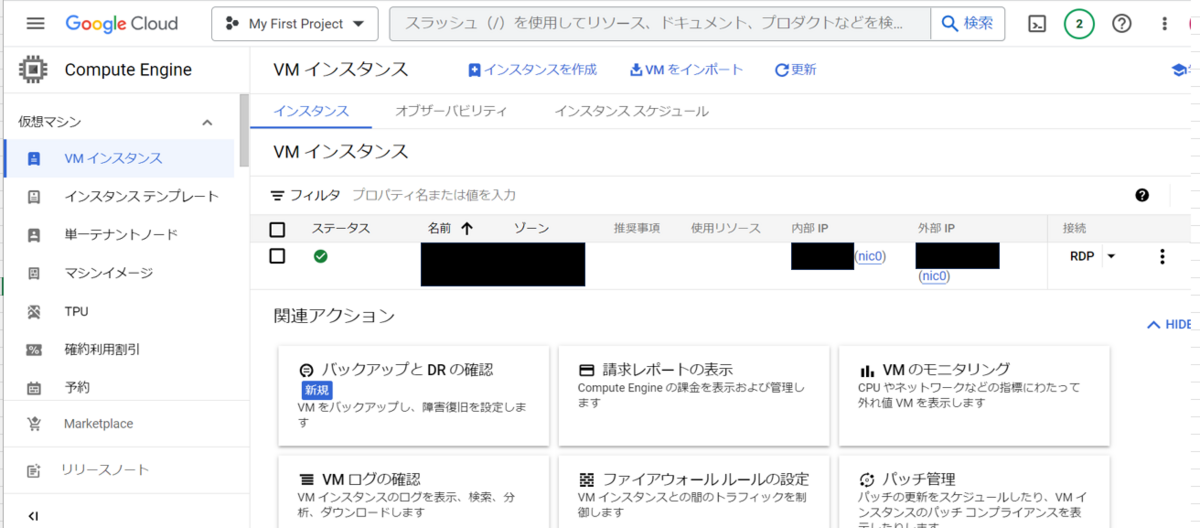
Task: Switch to the インスタンス tab
Action: click(x=311, y=111)
